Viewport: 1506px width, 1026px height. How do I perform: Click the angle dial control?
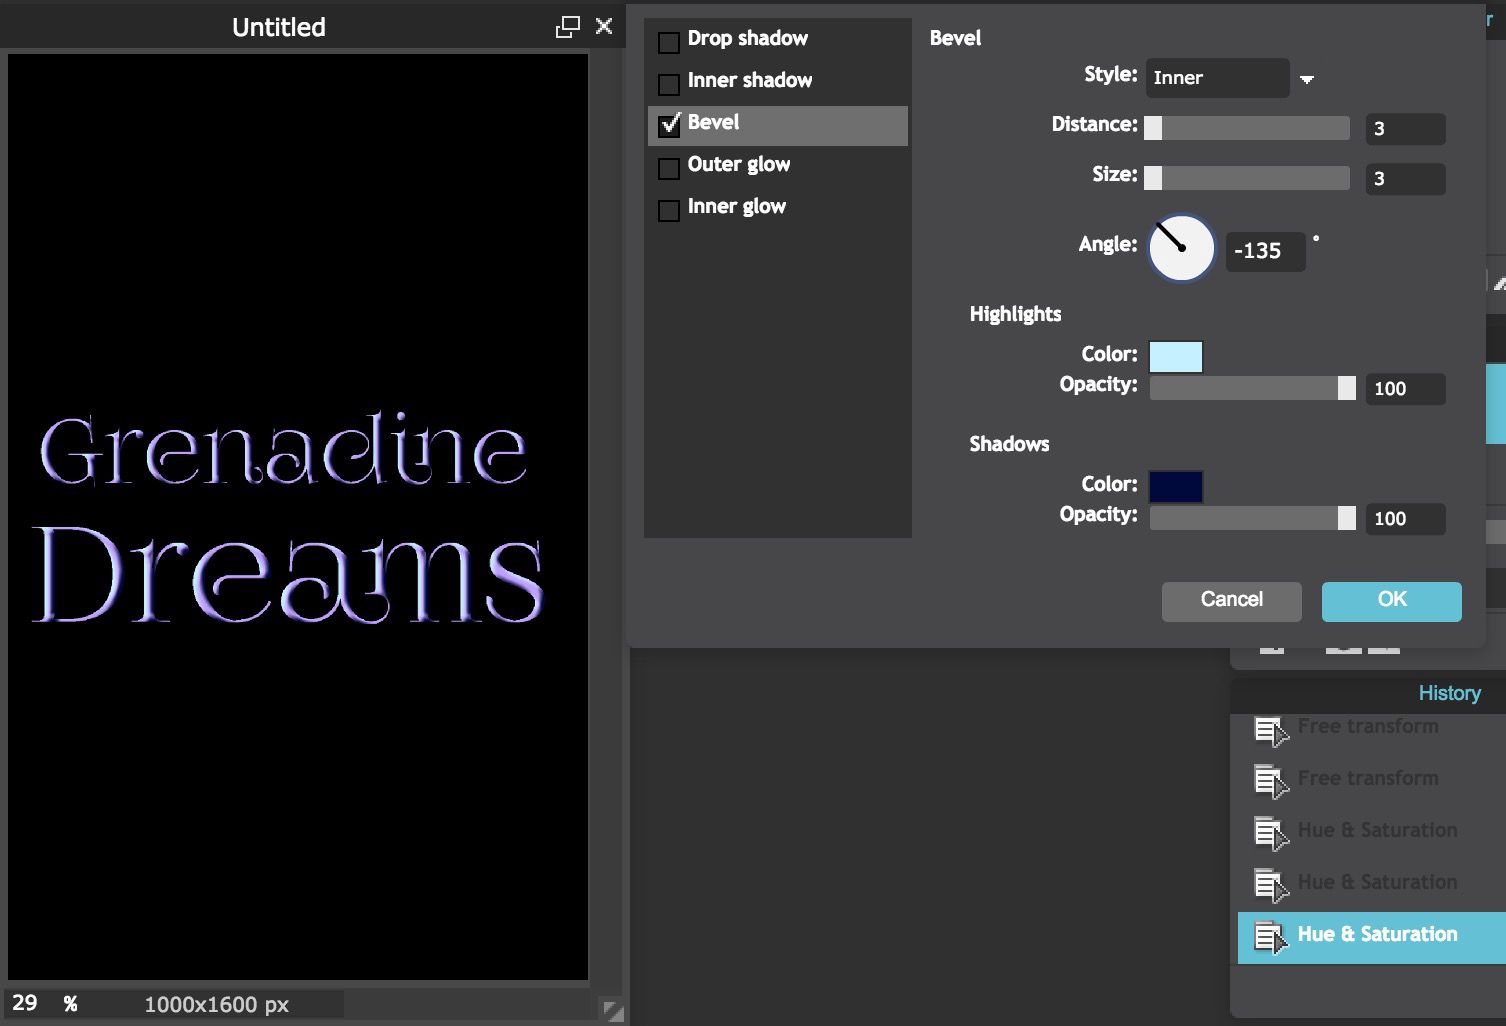tap(1181, 248)
